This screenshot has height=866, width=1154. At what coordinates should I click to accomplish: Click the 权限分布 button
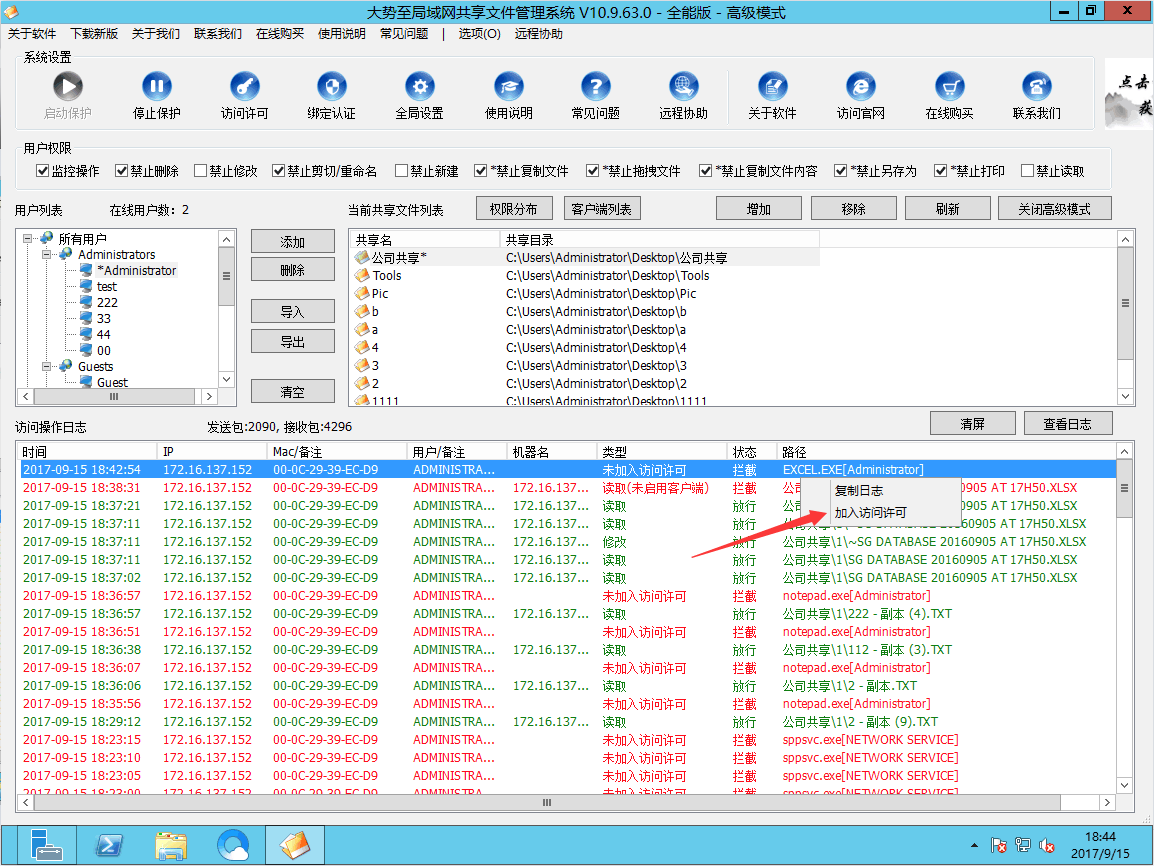(x=513, y=209)
